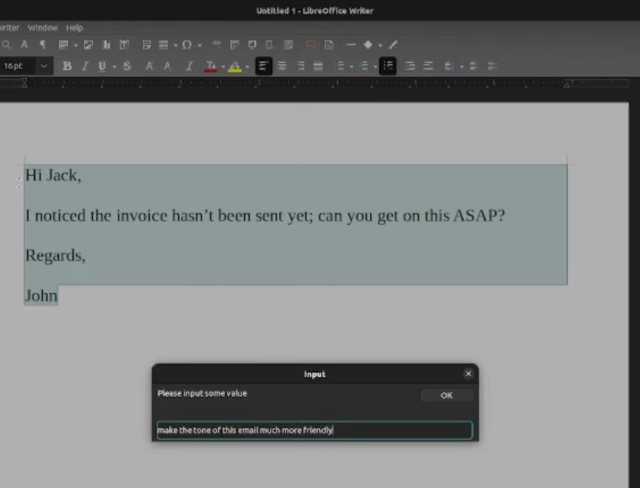This screenshot has height=488, width=640.
Task: Click the Insert Chart icon
Action: tap(106, 45)
